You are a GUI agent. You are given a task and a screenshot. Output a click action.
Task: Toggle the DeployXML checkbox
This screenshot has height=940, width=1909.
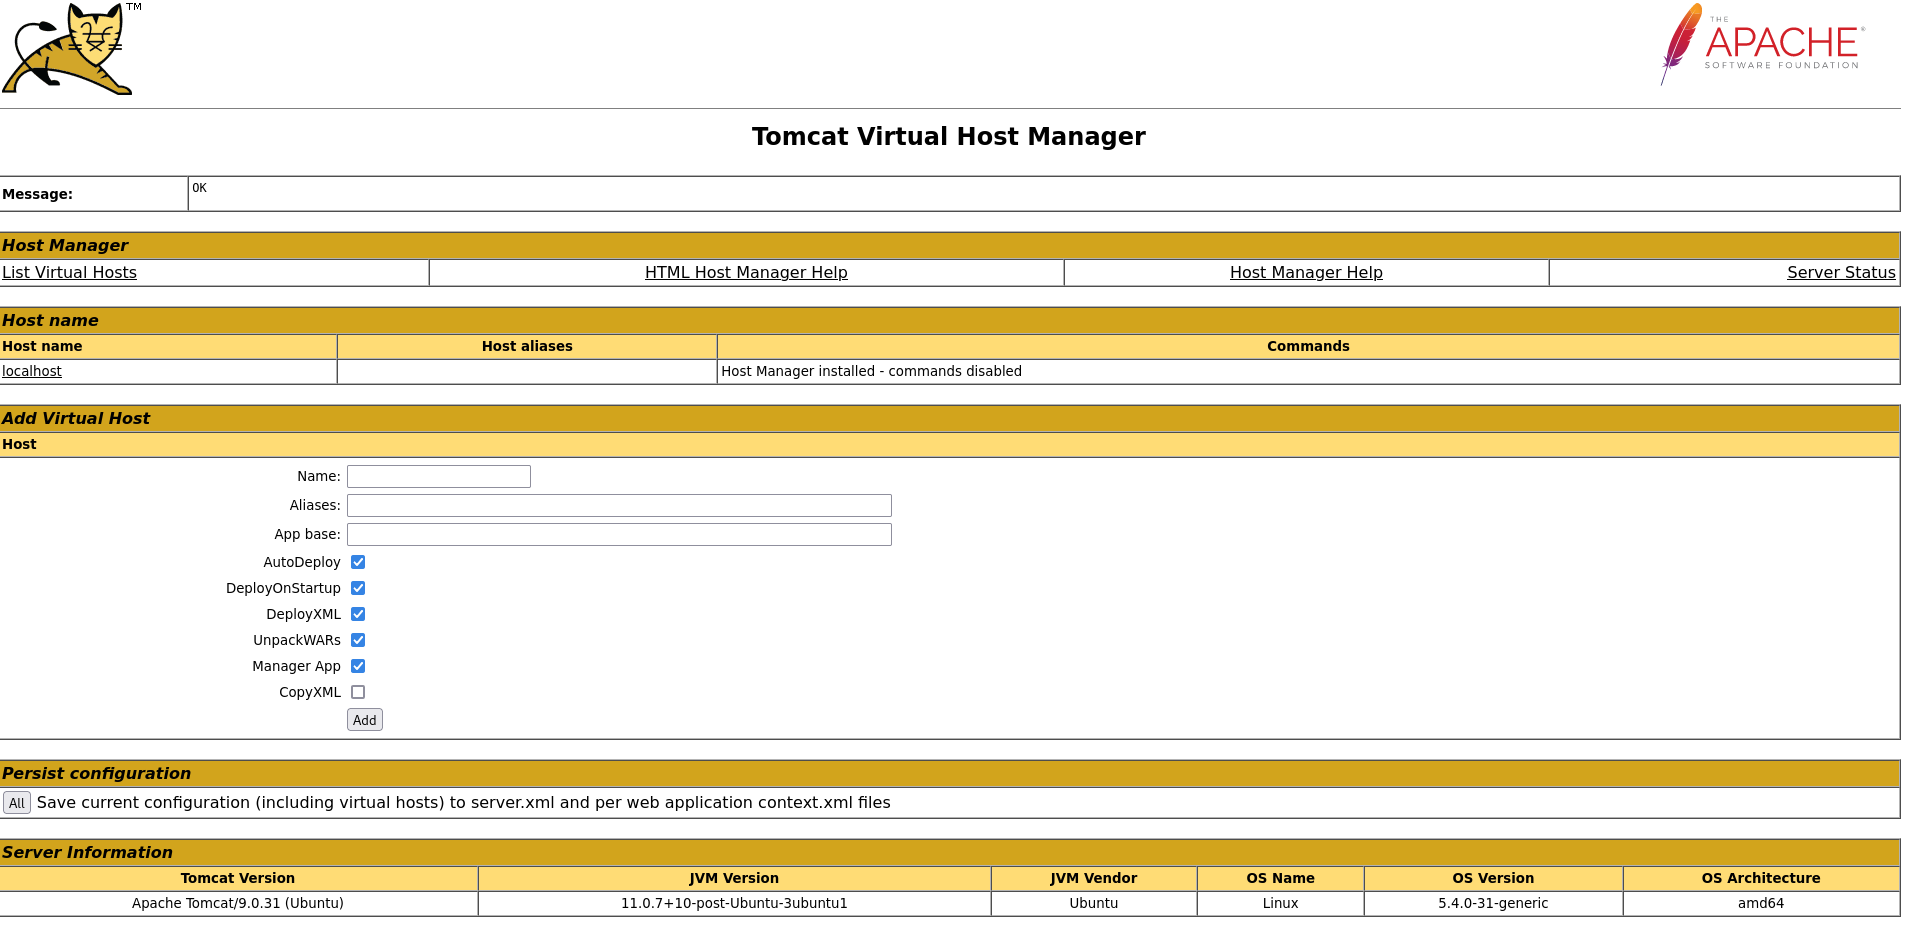coord(358,614)
